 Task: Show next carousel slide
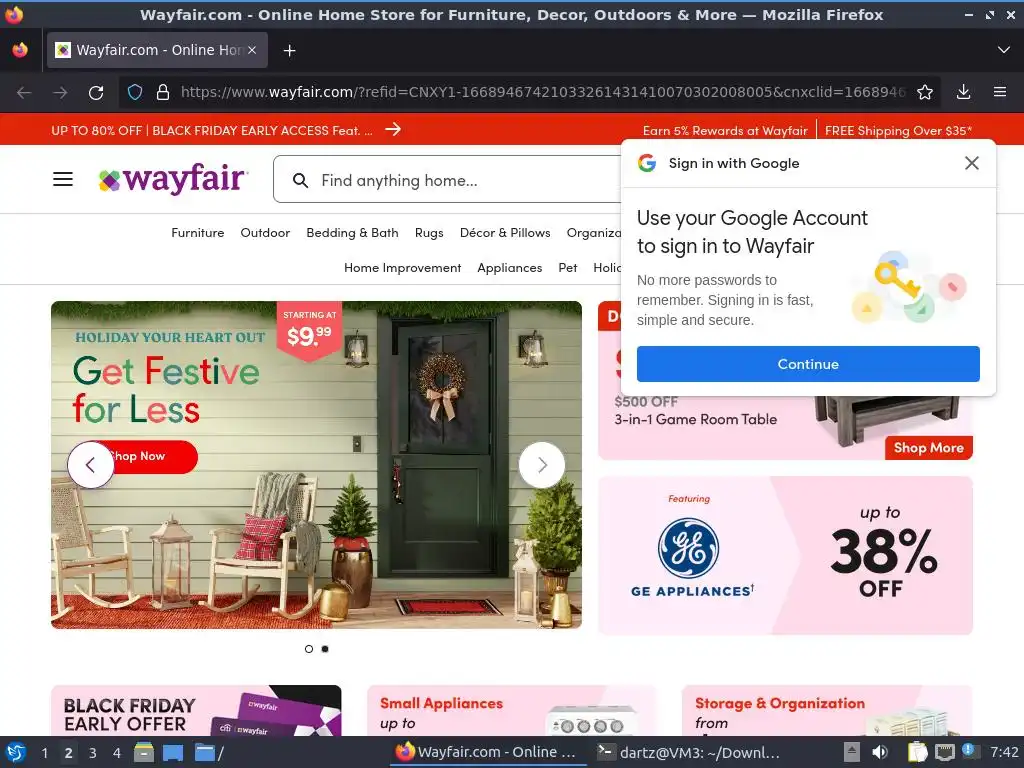pyautogui.click(x=541, y=465)
